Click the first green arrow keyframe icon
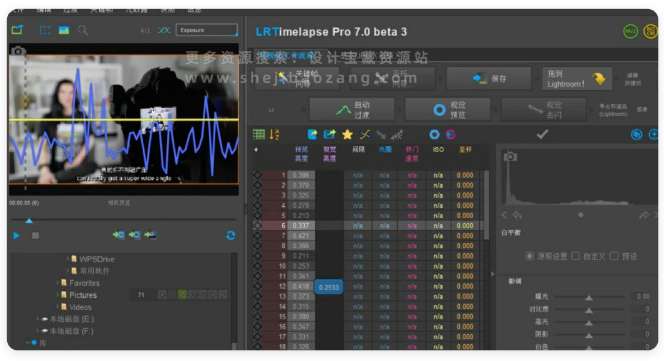 pyautogui.click(x=119, y=235)
